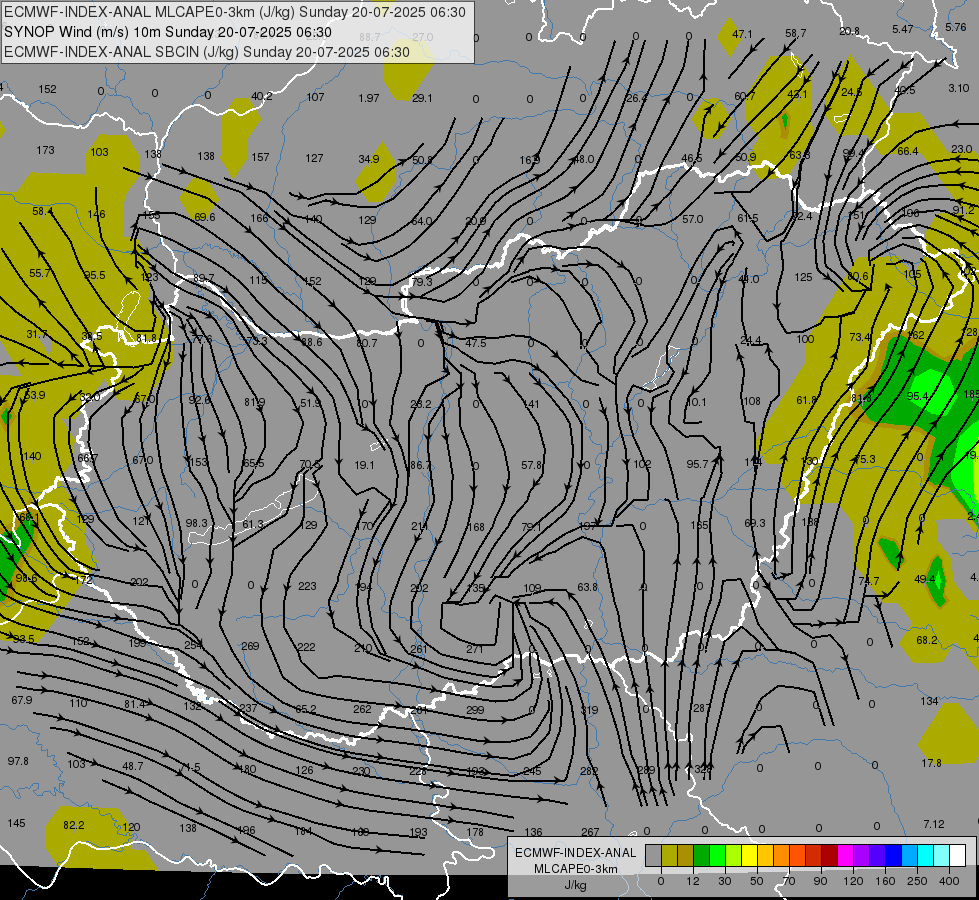Click the map value 299
This screenshot has height=900, width=979.
pyautogui.click(x=475, y=710)
